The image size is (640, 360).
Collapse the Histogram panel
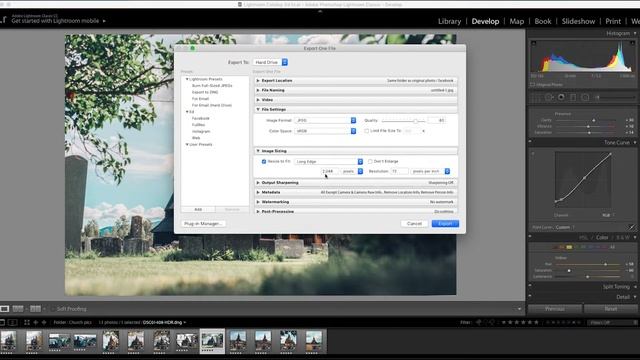tap(635, 33)
